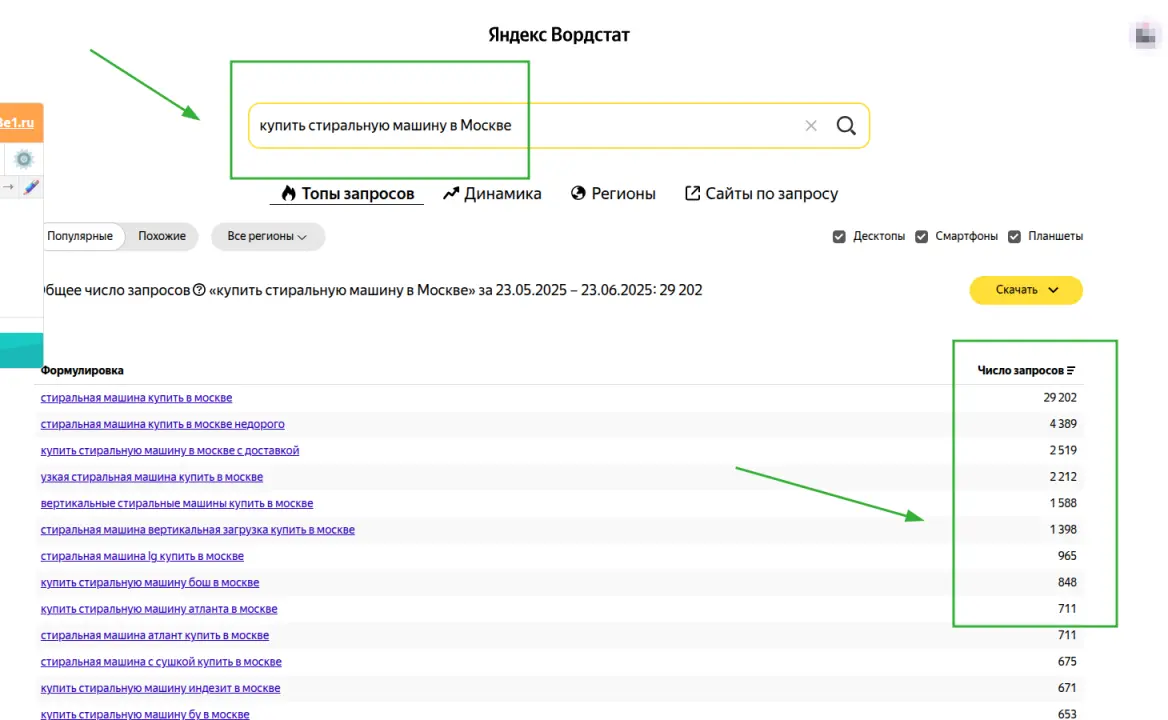Click the magnifying glass search icon
This screenshot has height=720, width=1168.
pyautogui.click(x=845, y=126)
